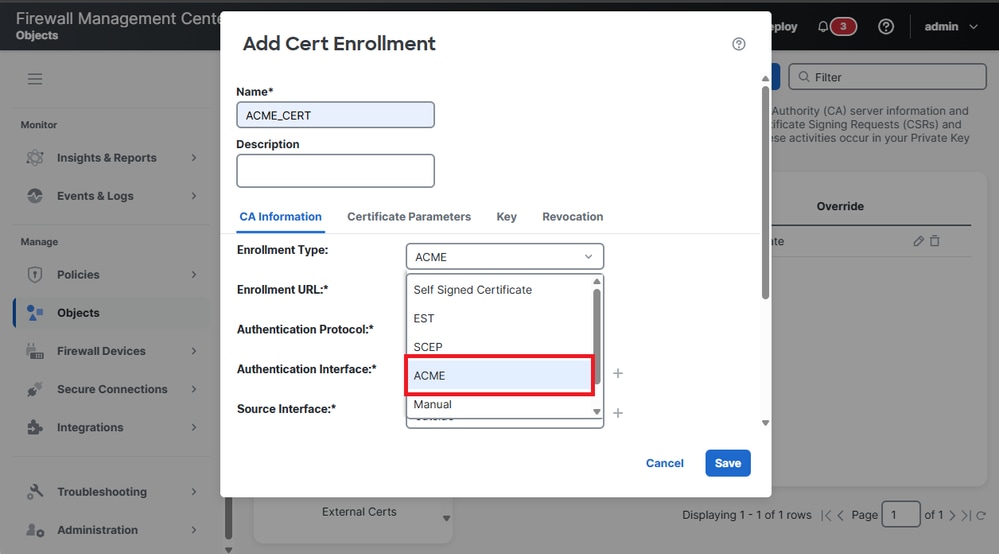This screenshot has width=999, height=554.
Task: Click the edit pencil icon in Override column
Action: (919, 241)
